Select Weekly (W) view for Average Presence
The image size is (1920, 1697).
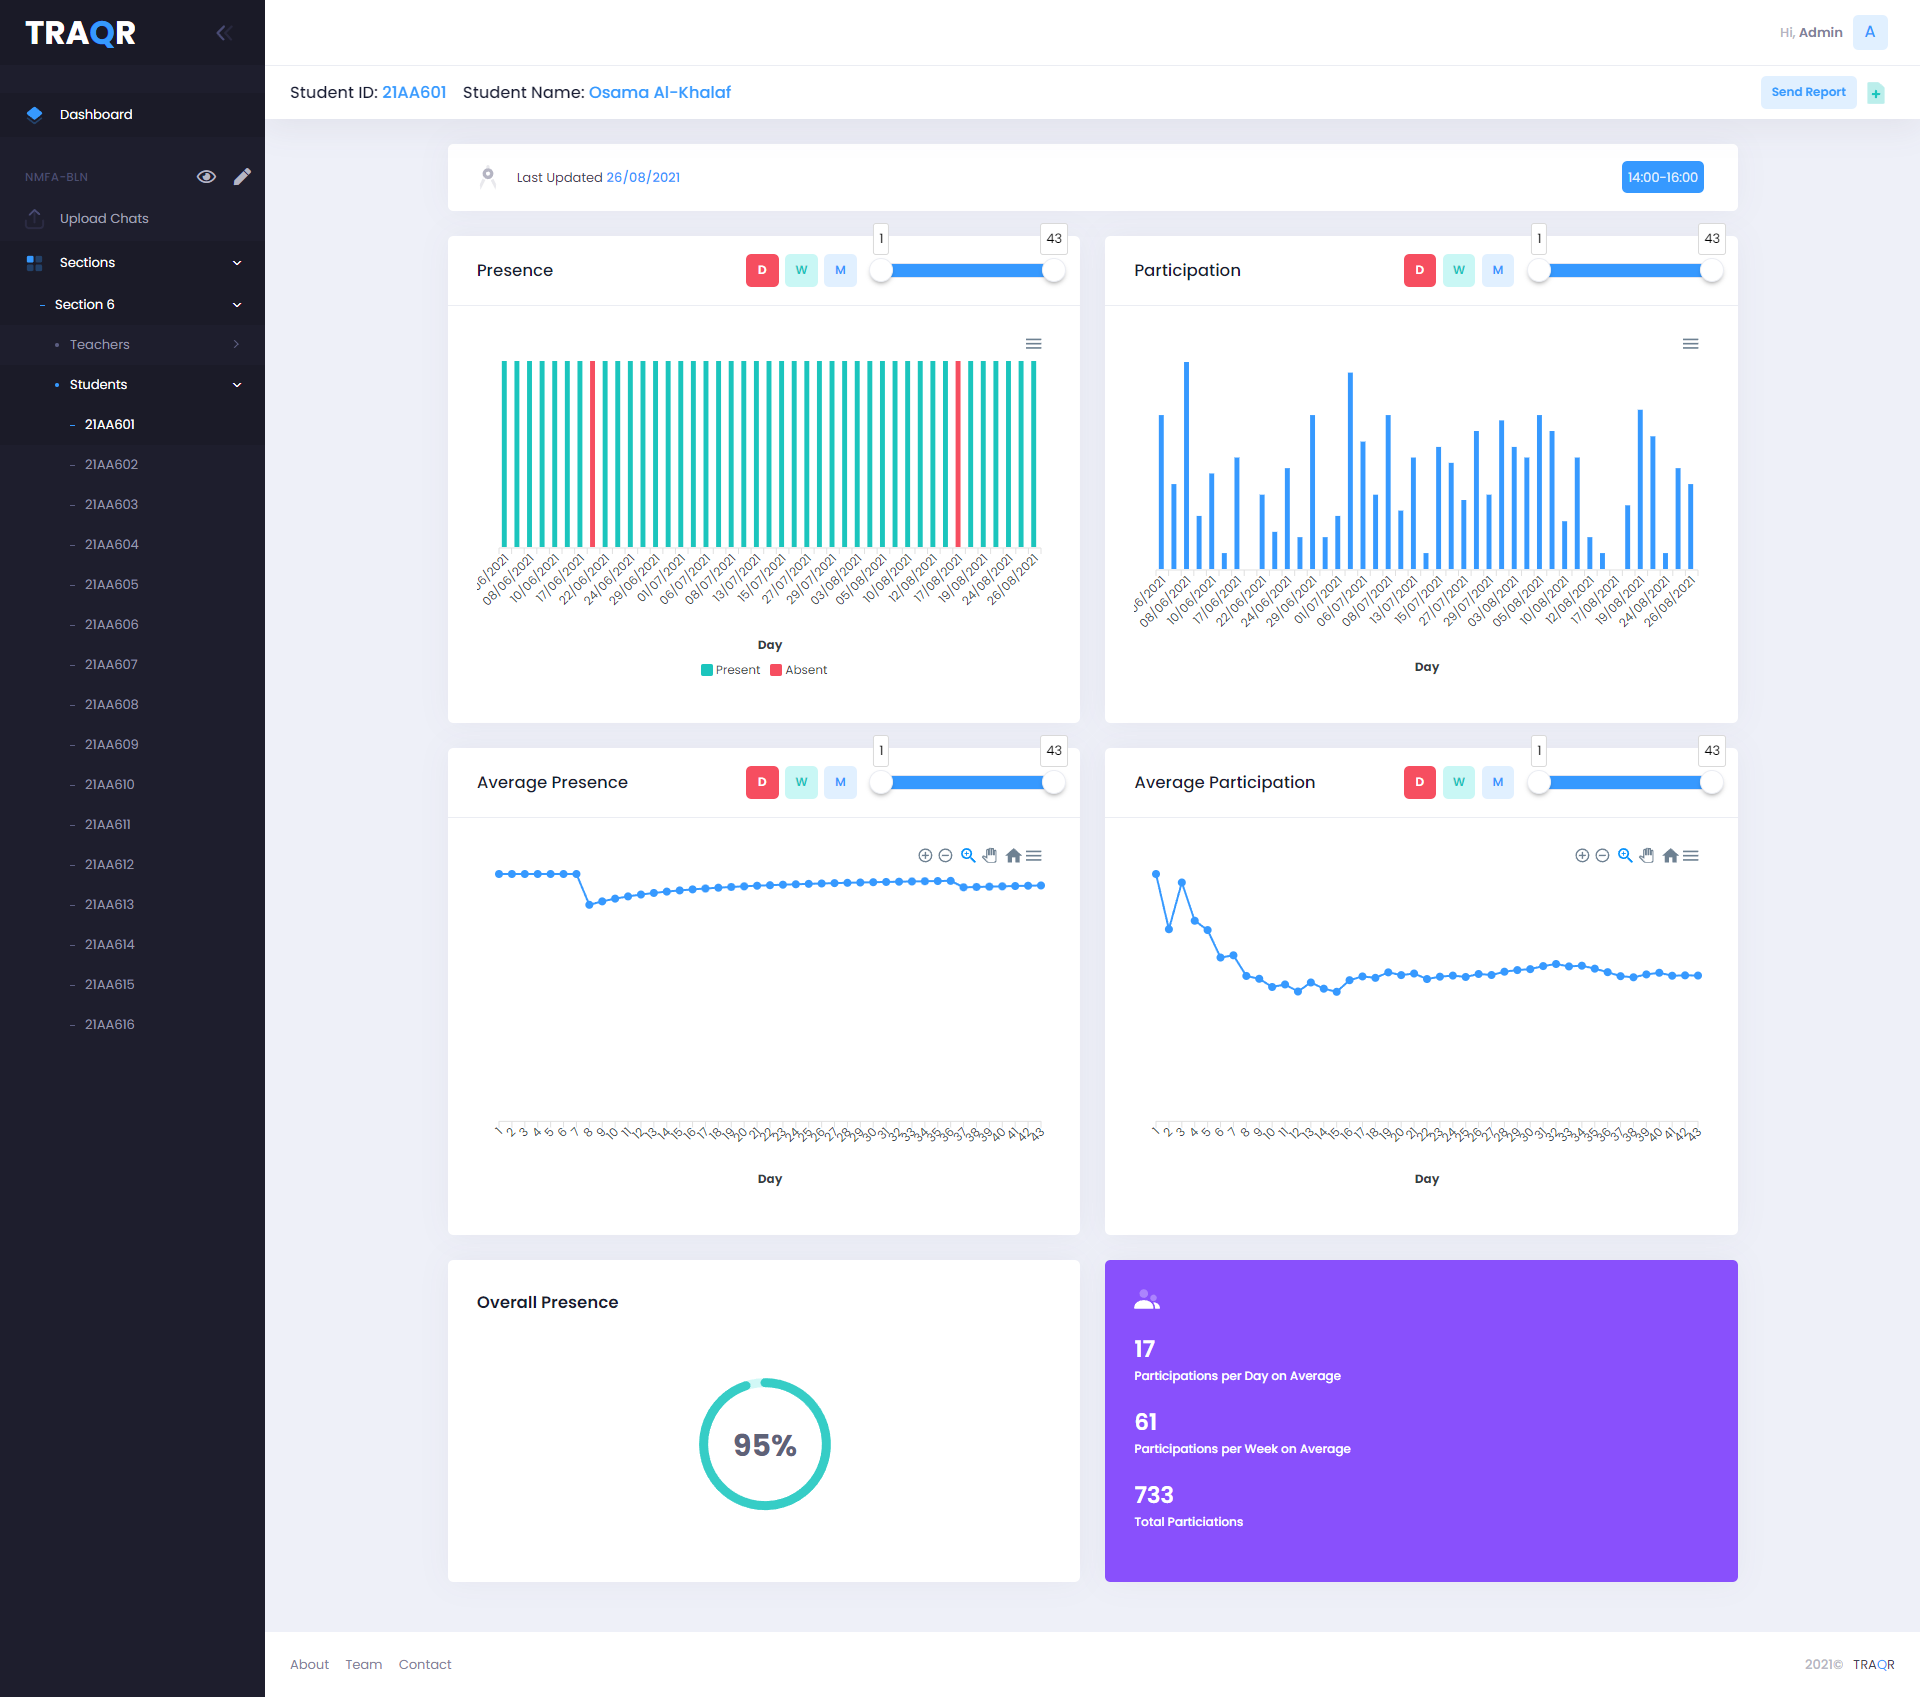tap(801, 782)
